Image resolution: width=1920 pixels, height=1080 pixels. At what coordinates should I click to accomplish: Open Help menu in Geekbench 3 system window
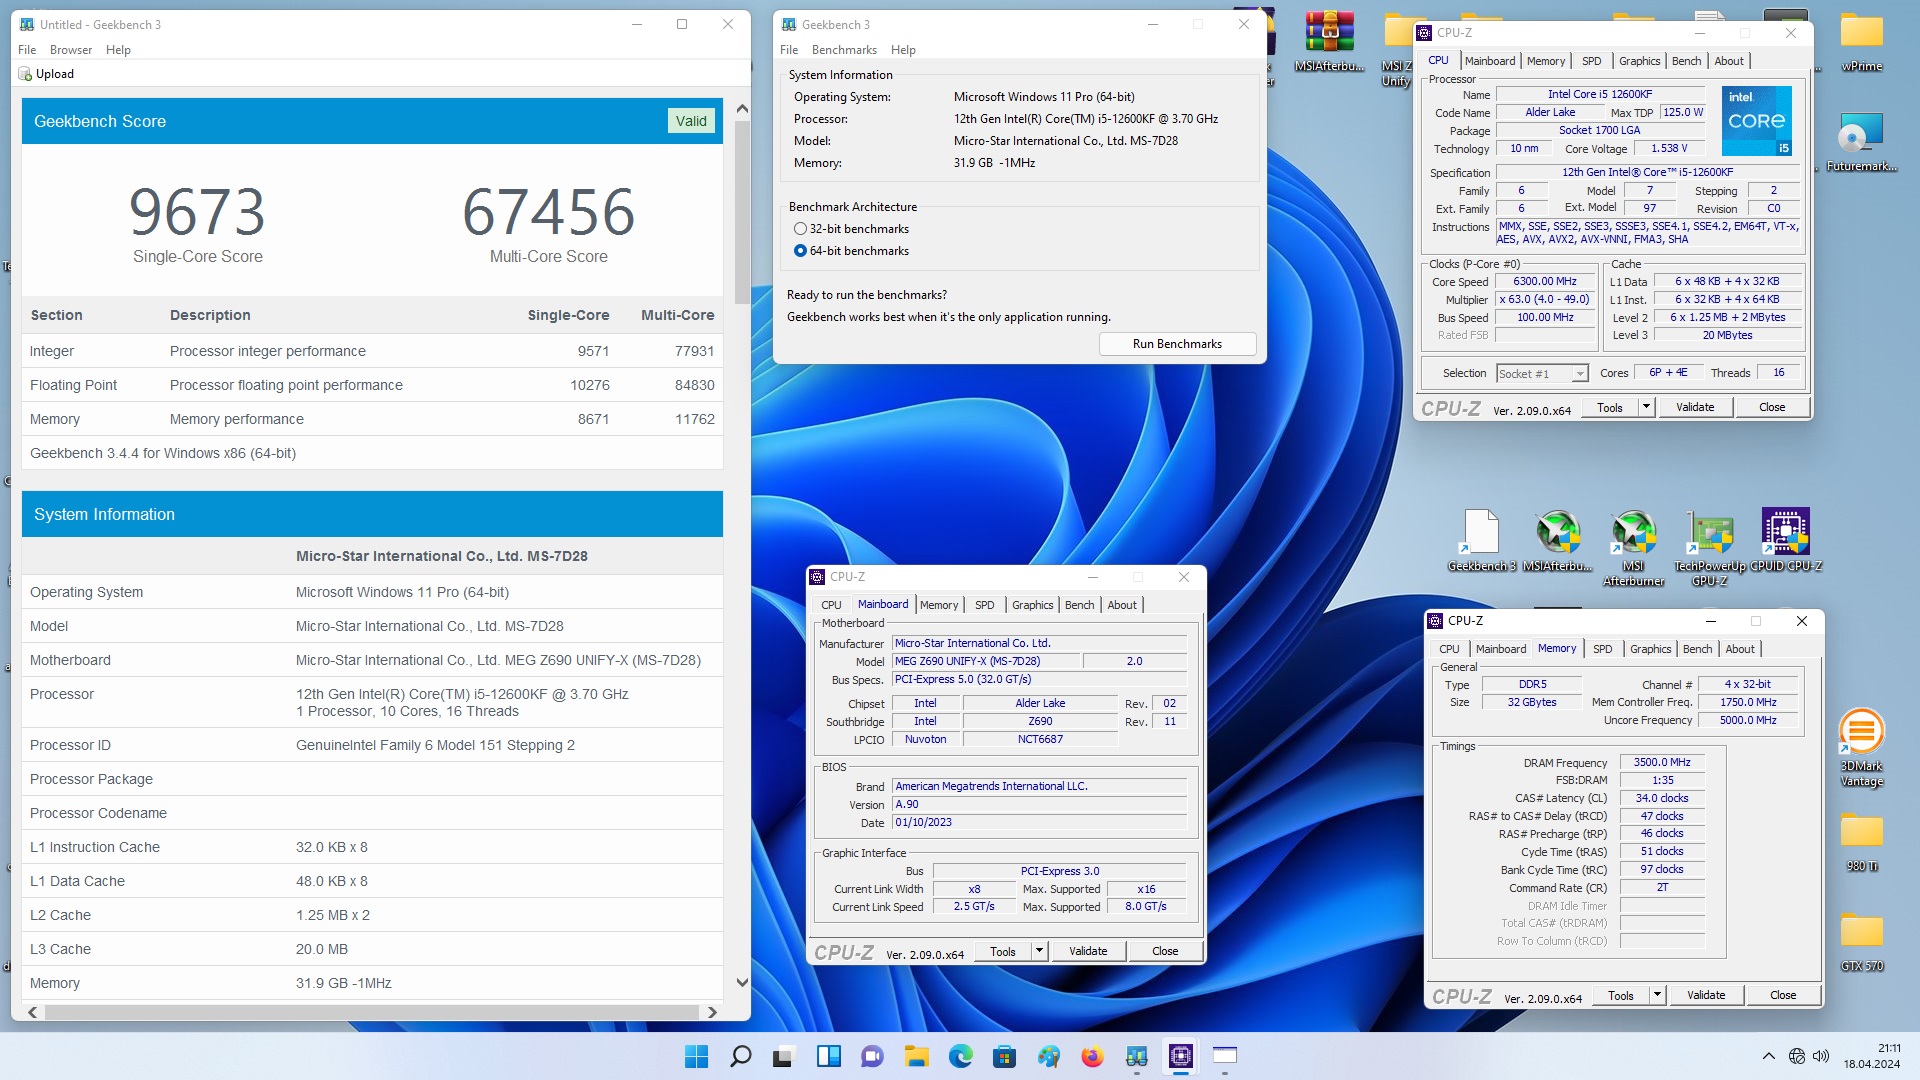point(903,50)
